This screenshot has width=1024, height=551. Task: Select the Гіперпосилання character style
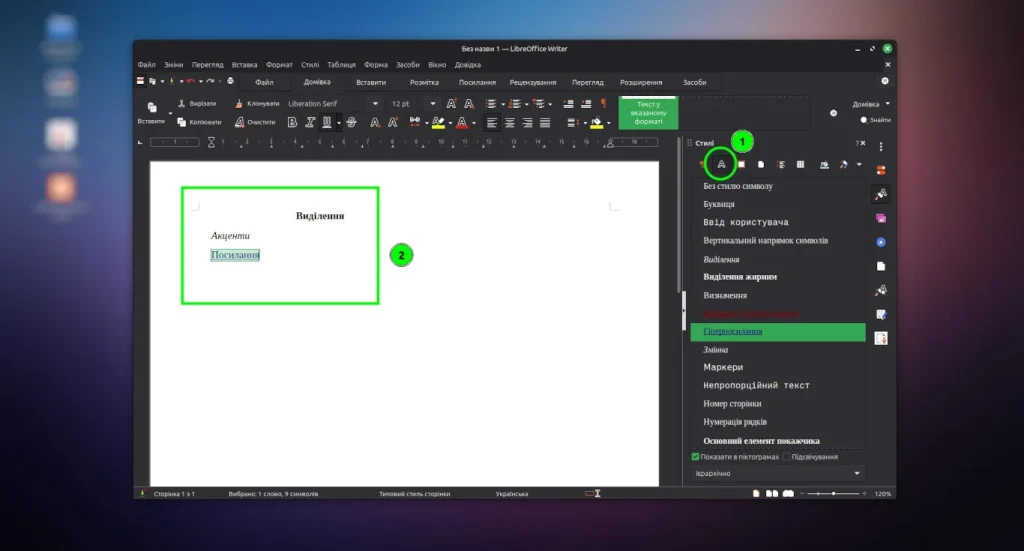tap(778, 332)
